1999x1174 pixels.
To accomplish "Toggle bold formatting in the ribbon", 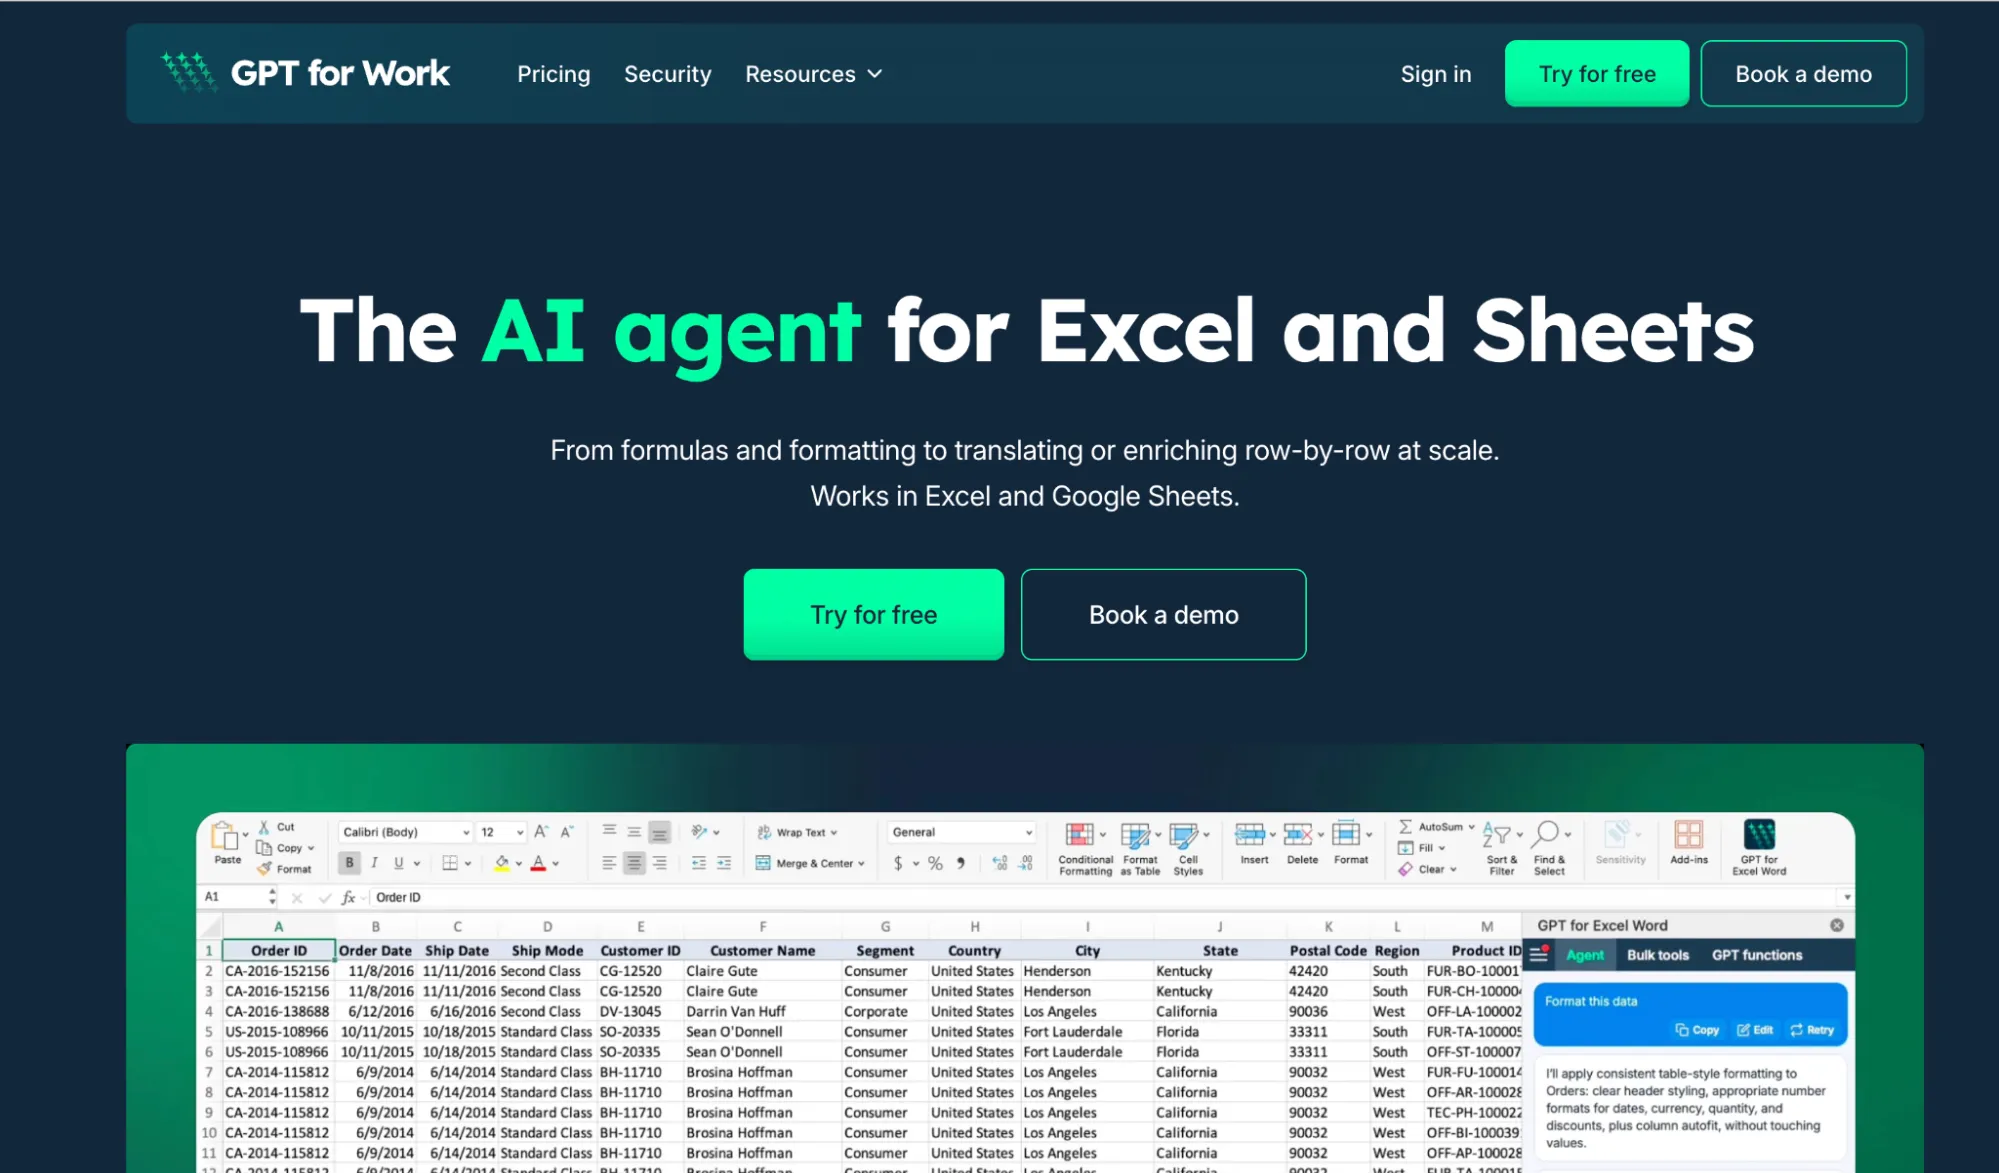I will [348, 862].
